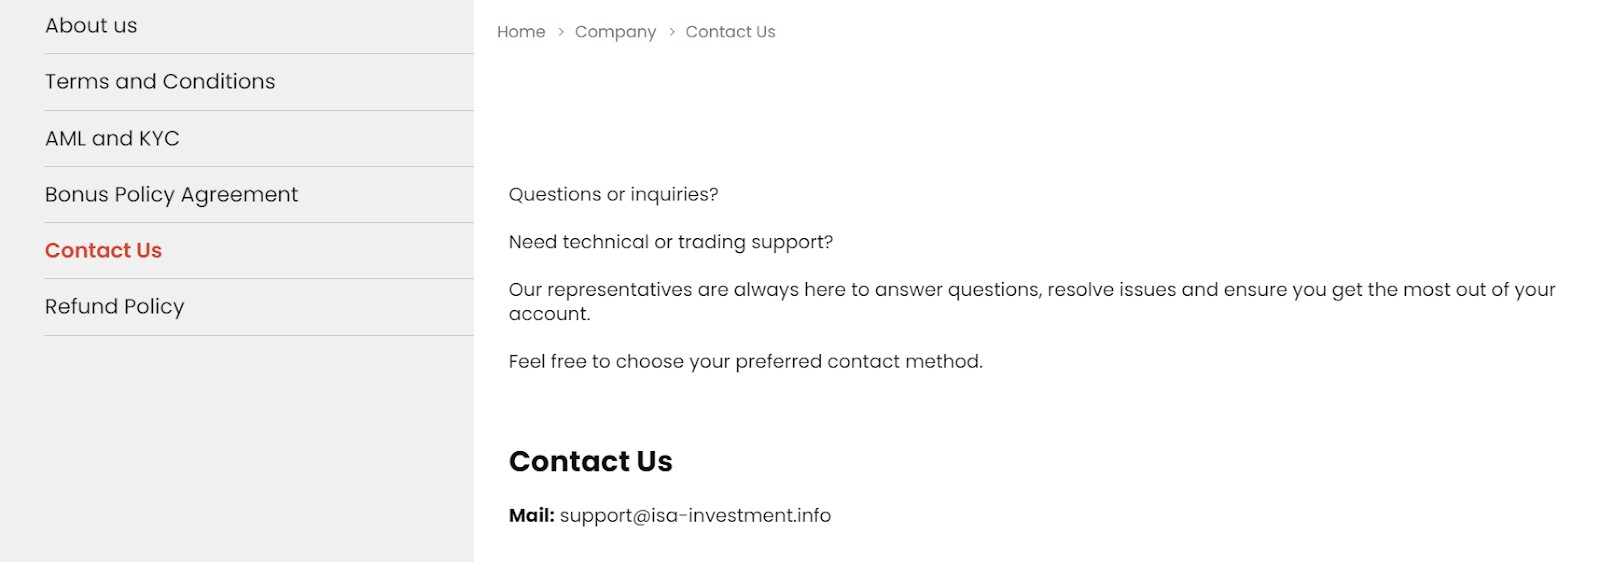Image resolution: width=1600 pixels, height=562 pixels.
Task: Click the bold Mail: label
Action: pyautogui.click(x=531, y=516)
